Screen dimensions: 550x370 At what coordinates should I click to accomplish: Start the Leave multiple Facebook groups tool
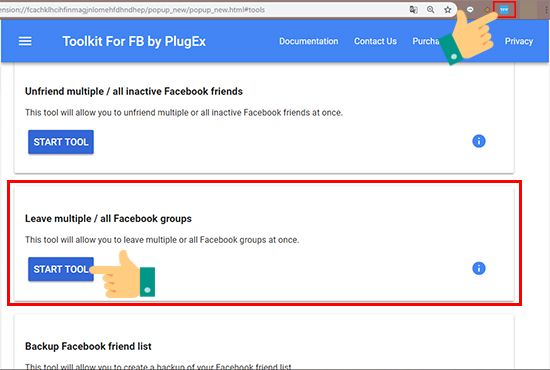tap(61, 269)
